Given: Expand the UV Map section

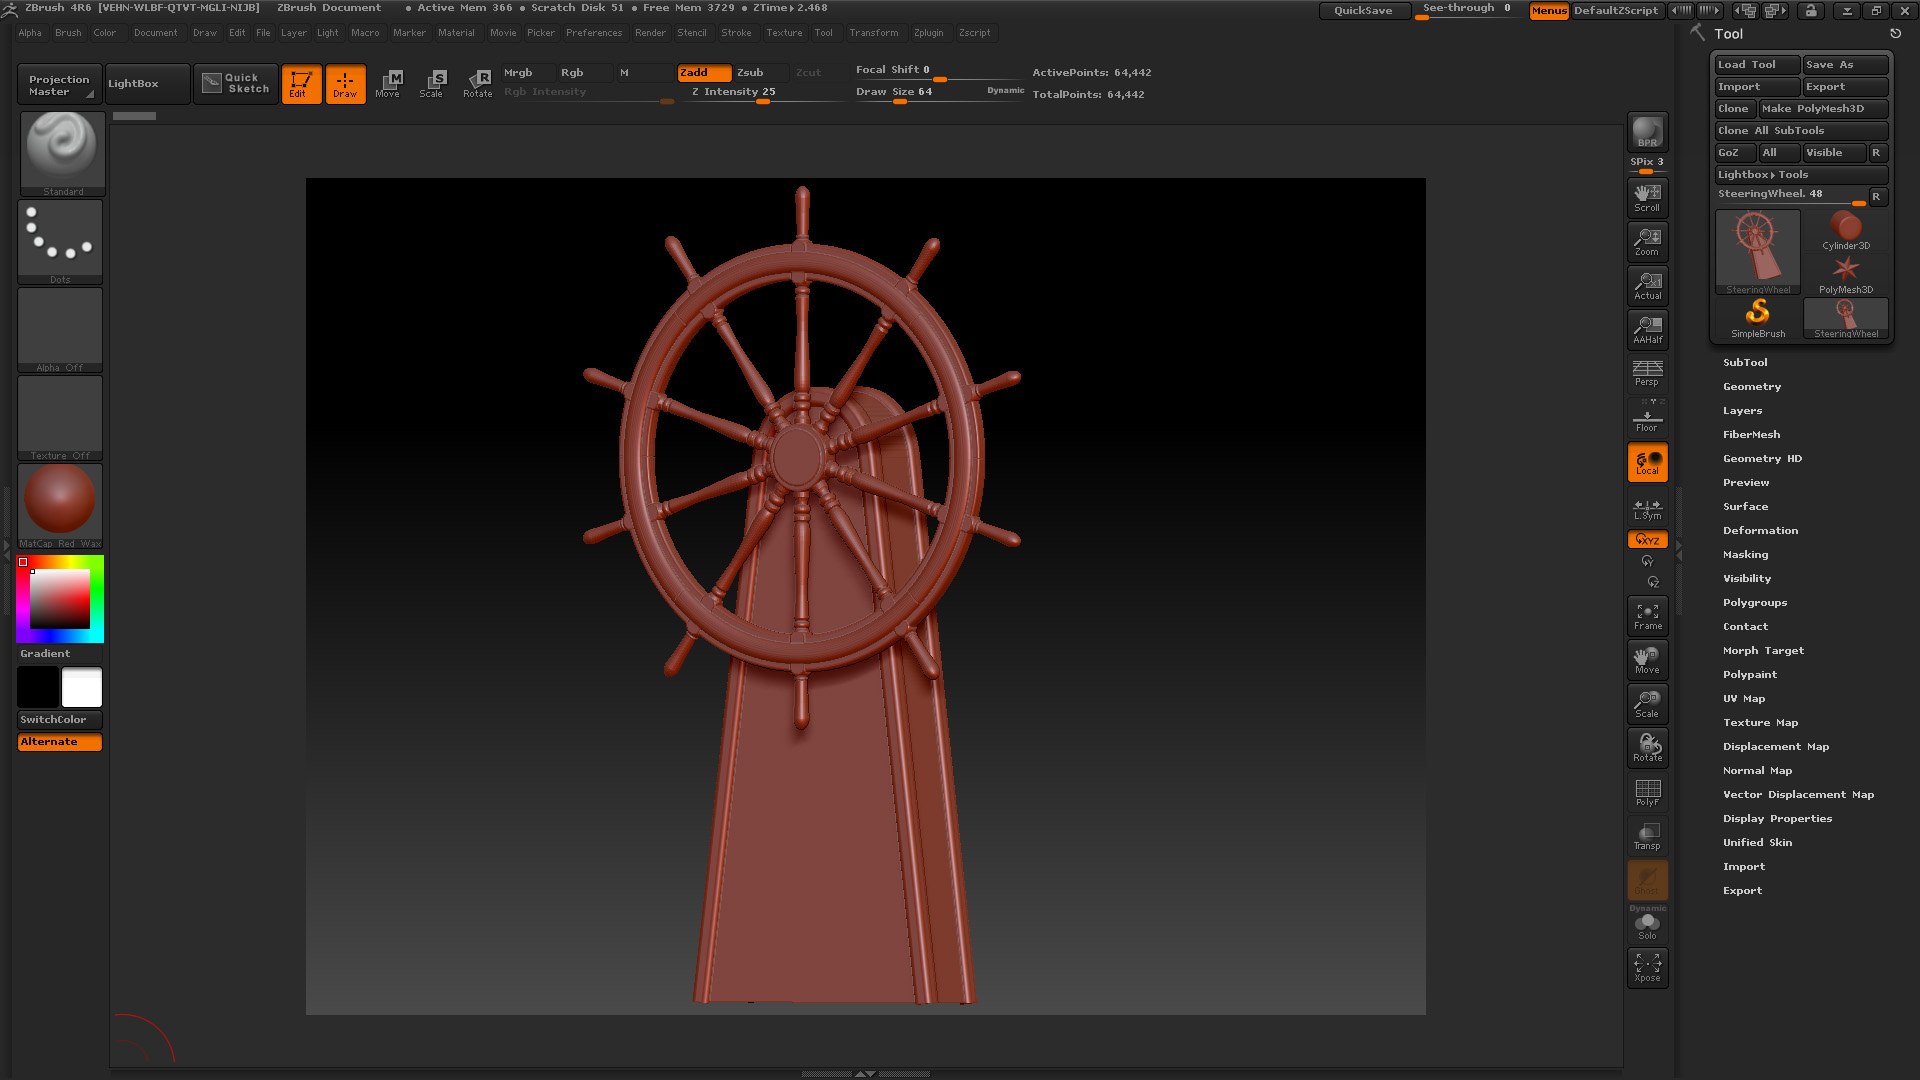Looking at the screenshot, I should click(x=1744, y=698).
